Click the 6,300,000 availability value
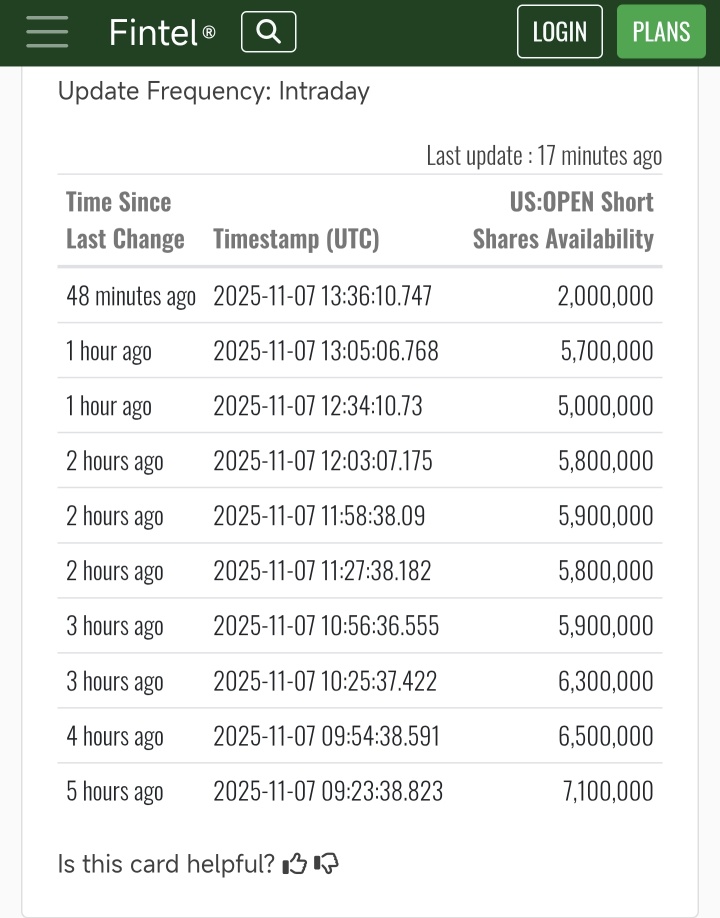Screen dimensions: 720x918 pyautogui.click(x=605, y=681)
